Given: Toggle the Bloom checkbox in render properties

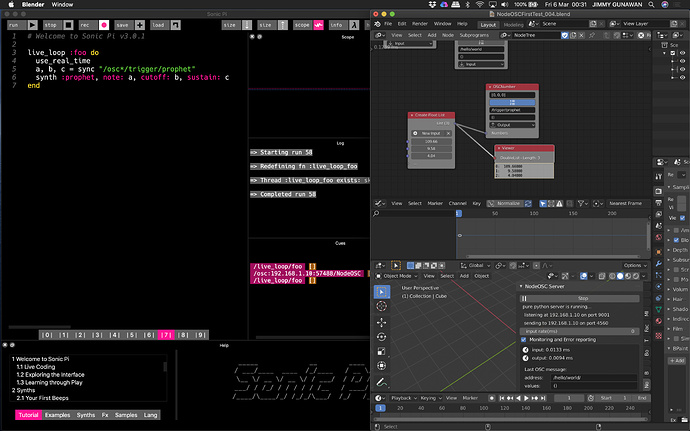Looking at the screenshot, I should (676, 240).
